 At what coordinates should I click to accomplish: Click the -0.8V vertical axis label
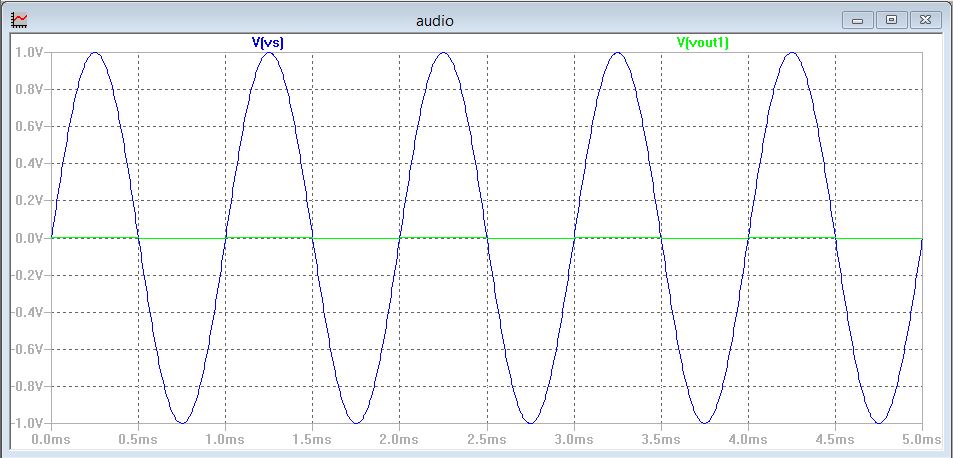click(x=28, y=386)
